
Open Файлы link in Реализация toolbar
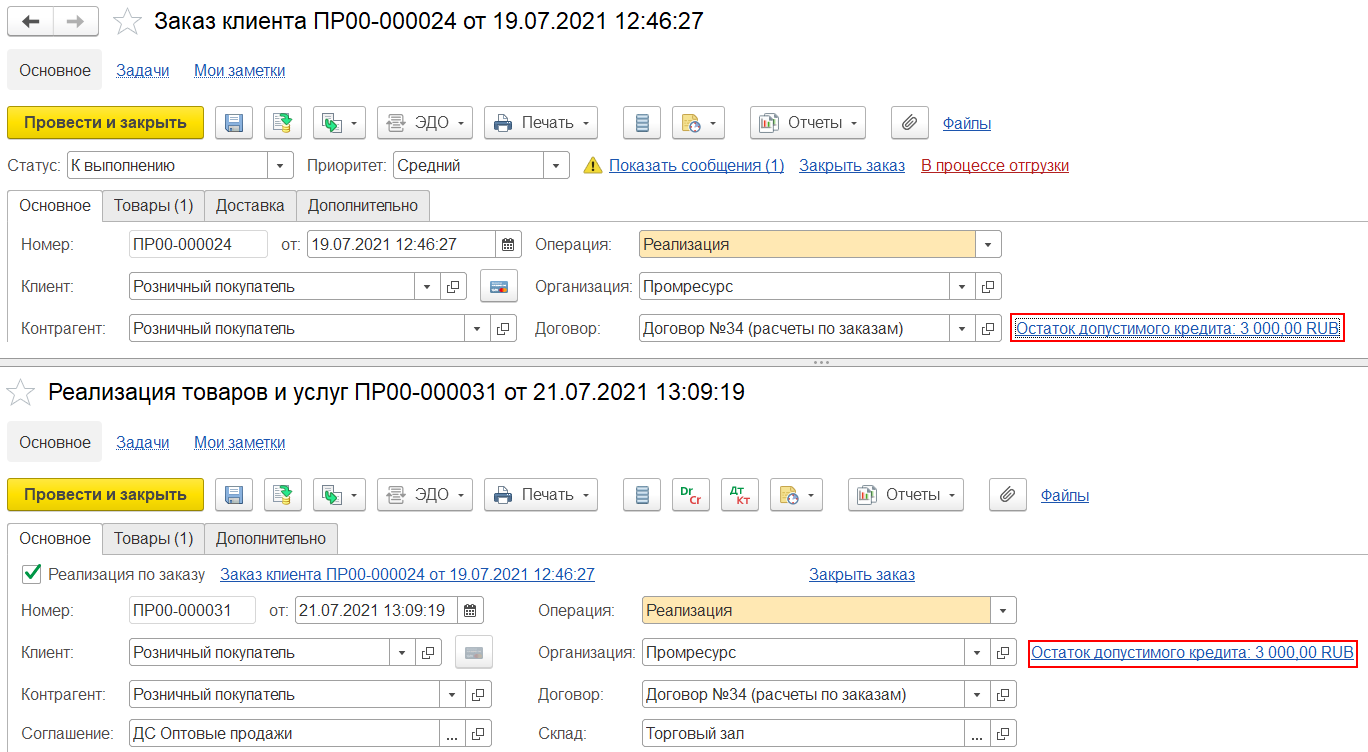[x=1065, y=495]
